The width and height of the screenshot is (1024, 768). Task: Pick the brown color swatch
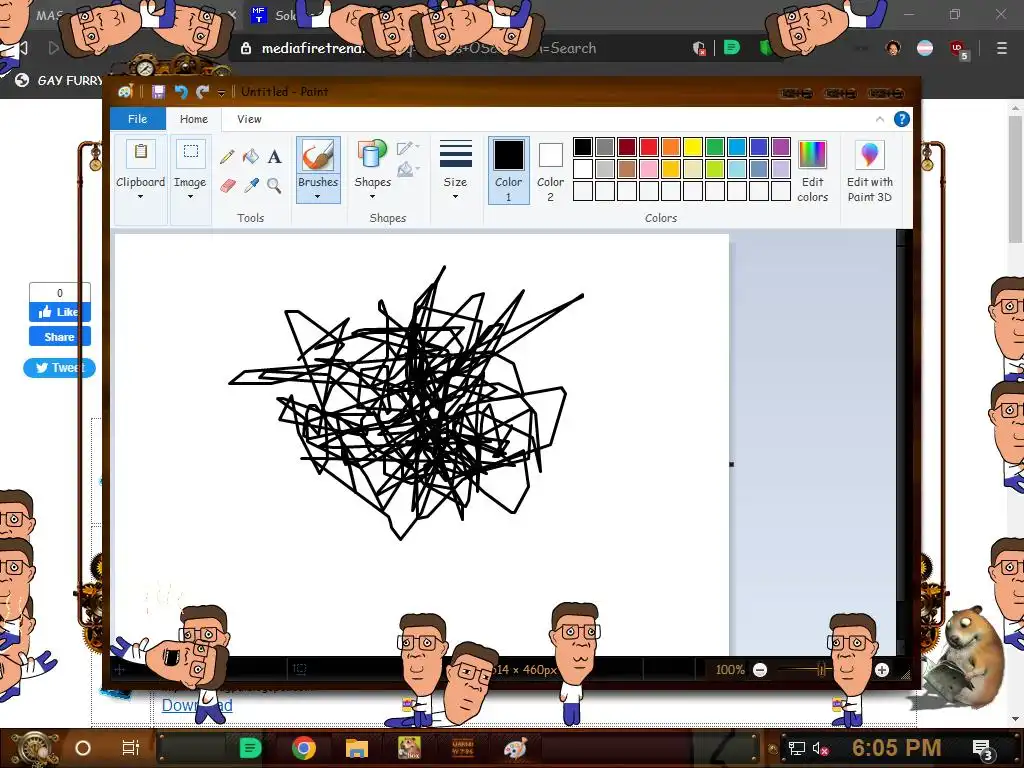click(x=627, y=169)
